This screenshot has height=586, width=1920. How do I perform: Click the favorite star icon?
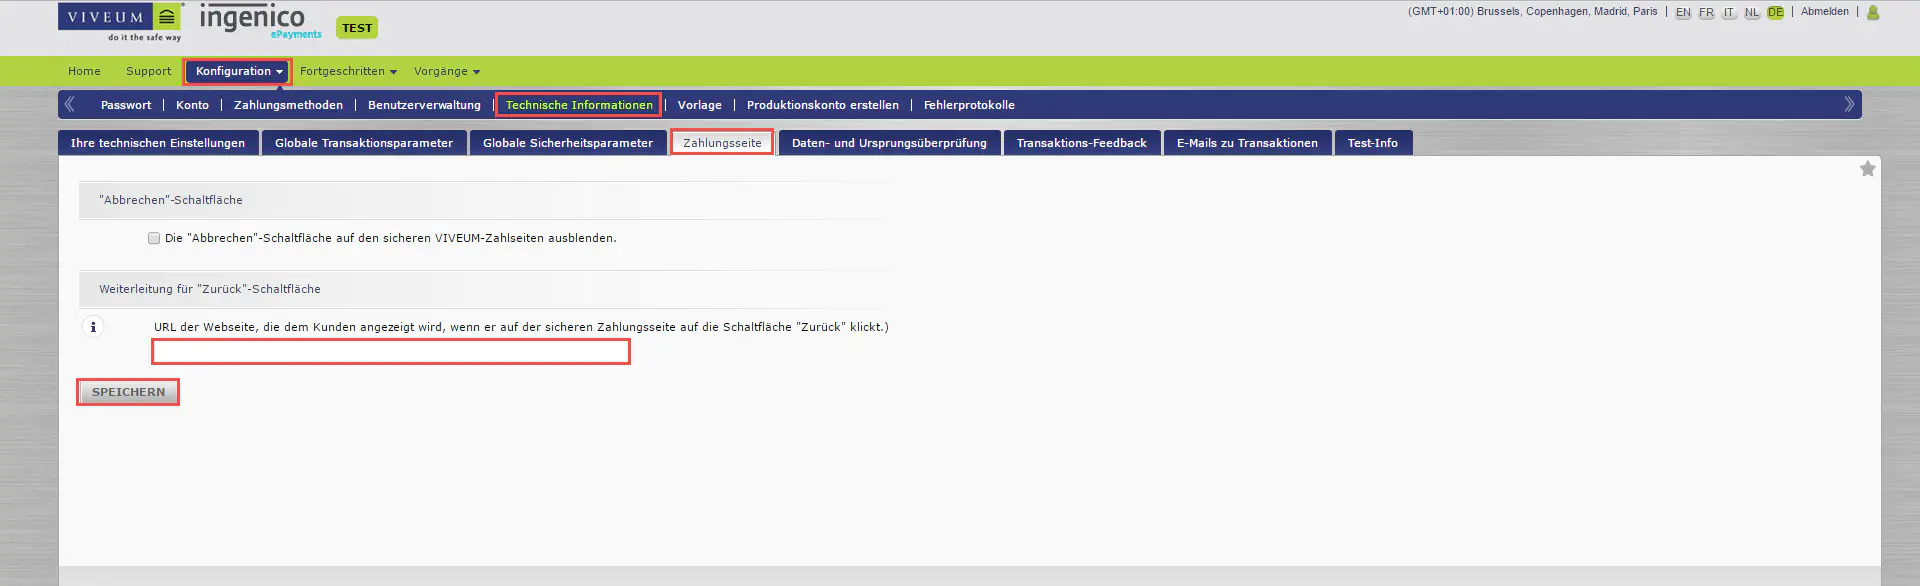[x=1867, y=169]
